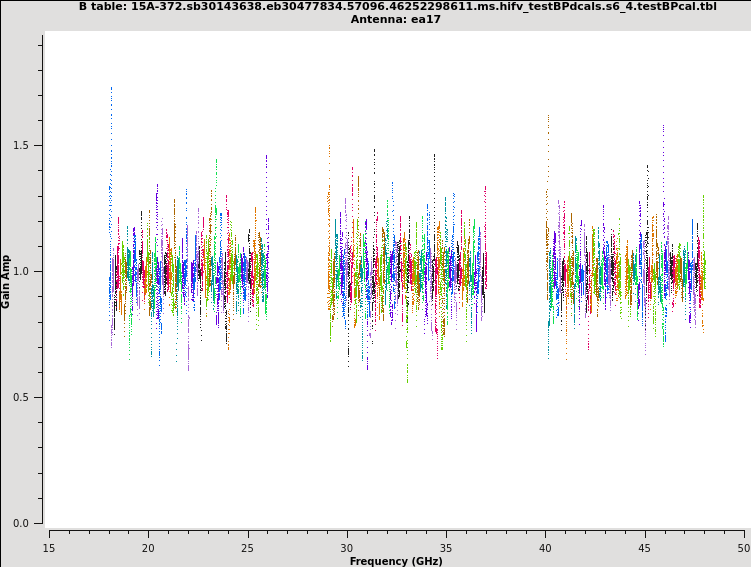Click the 1.5 y-axis tick label
This screenshot has height=567, width=751.
[20, 145]
